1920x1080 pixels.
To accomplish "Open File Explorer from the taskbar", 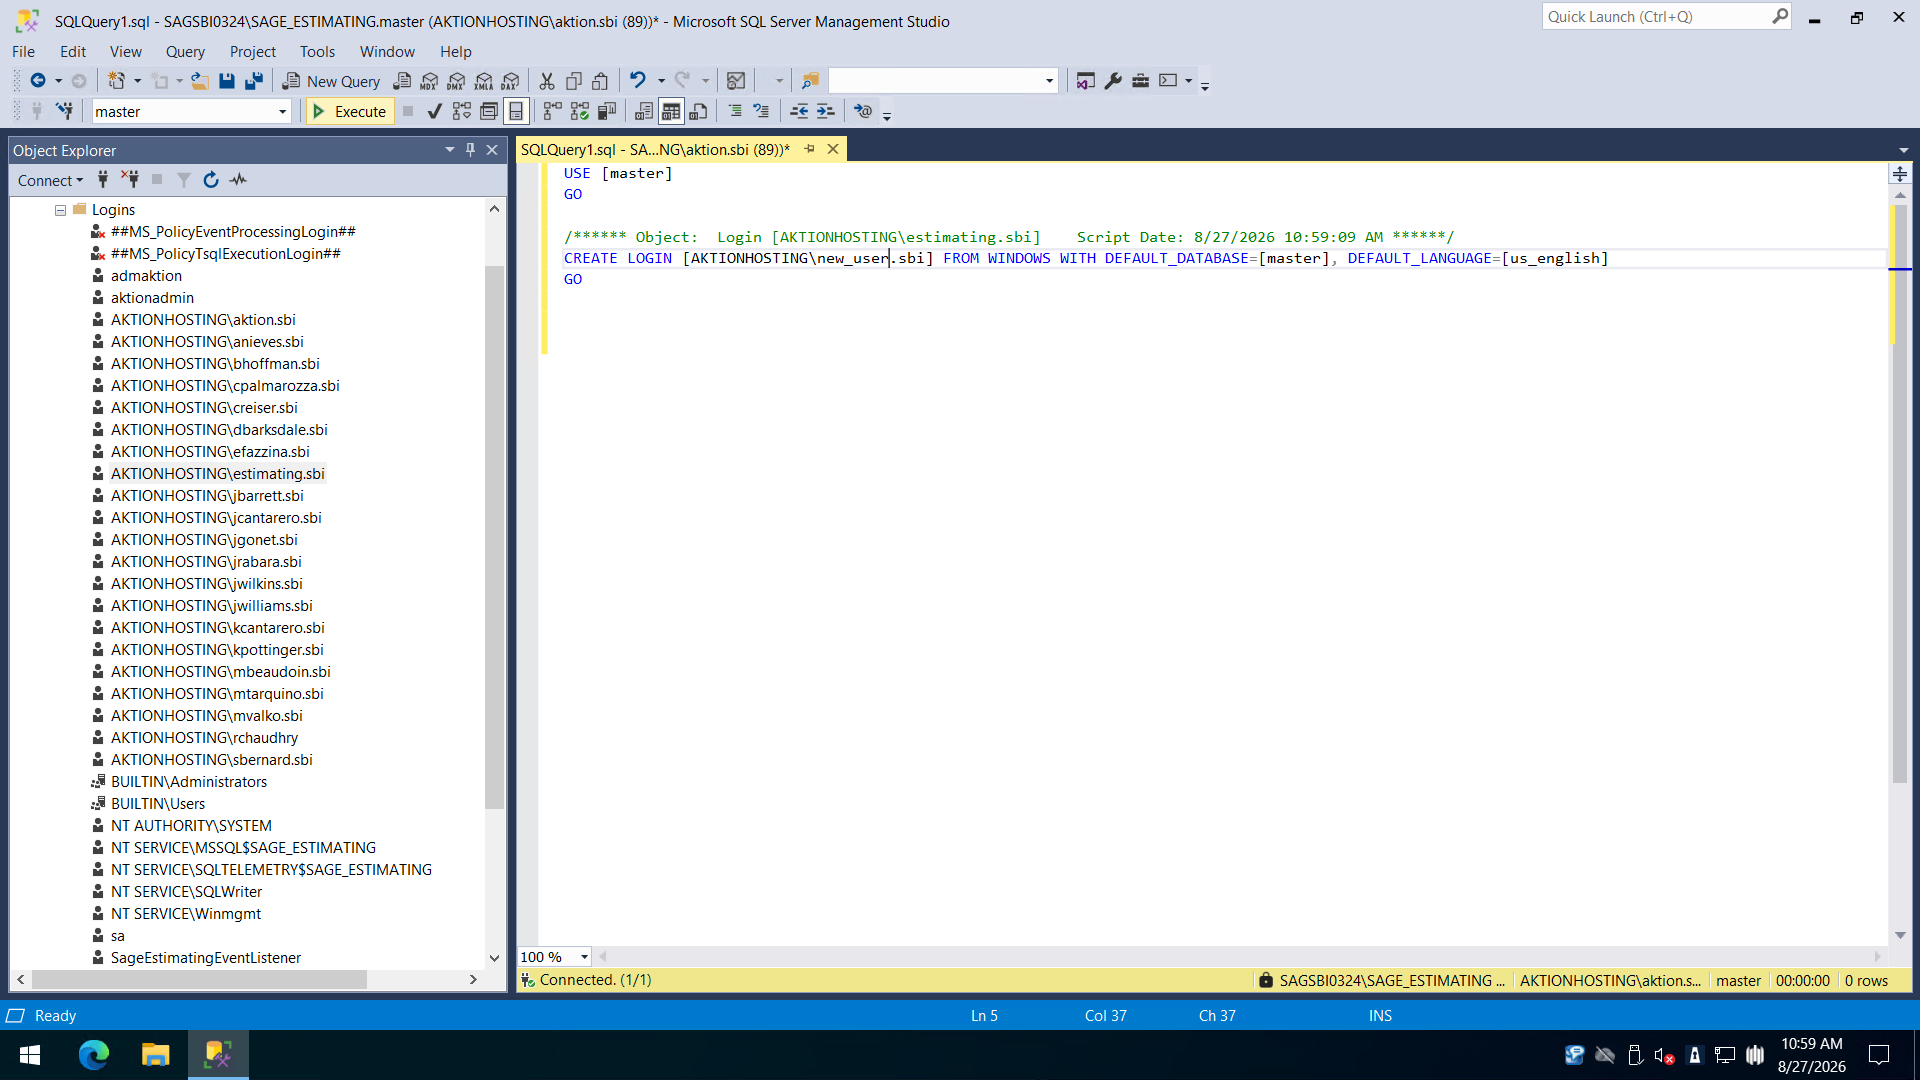I will pos(156,1054).
